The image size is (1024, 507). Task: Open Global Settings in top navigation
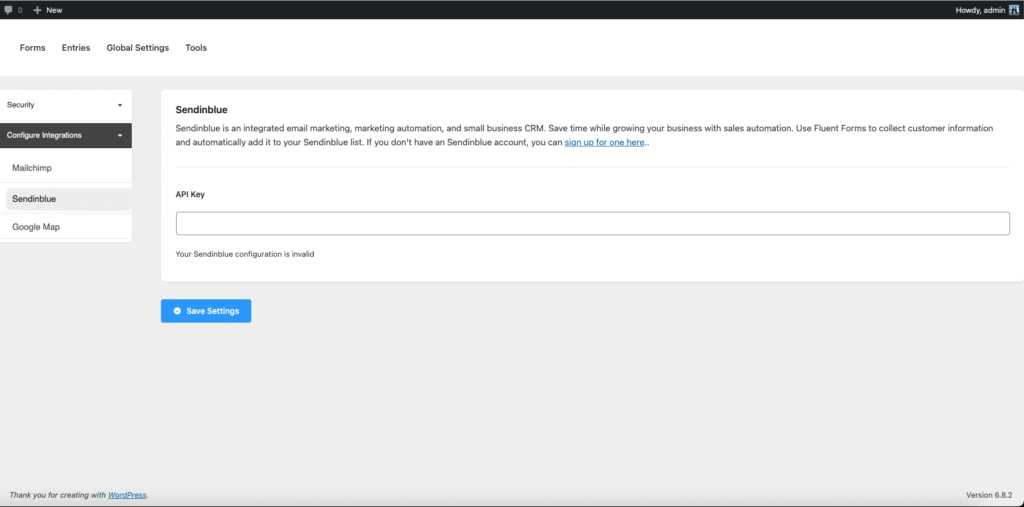pos(138,48)
